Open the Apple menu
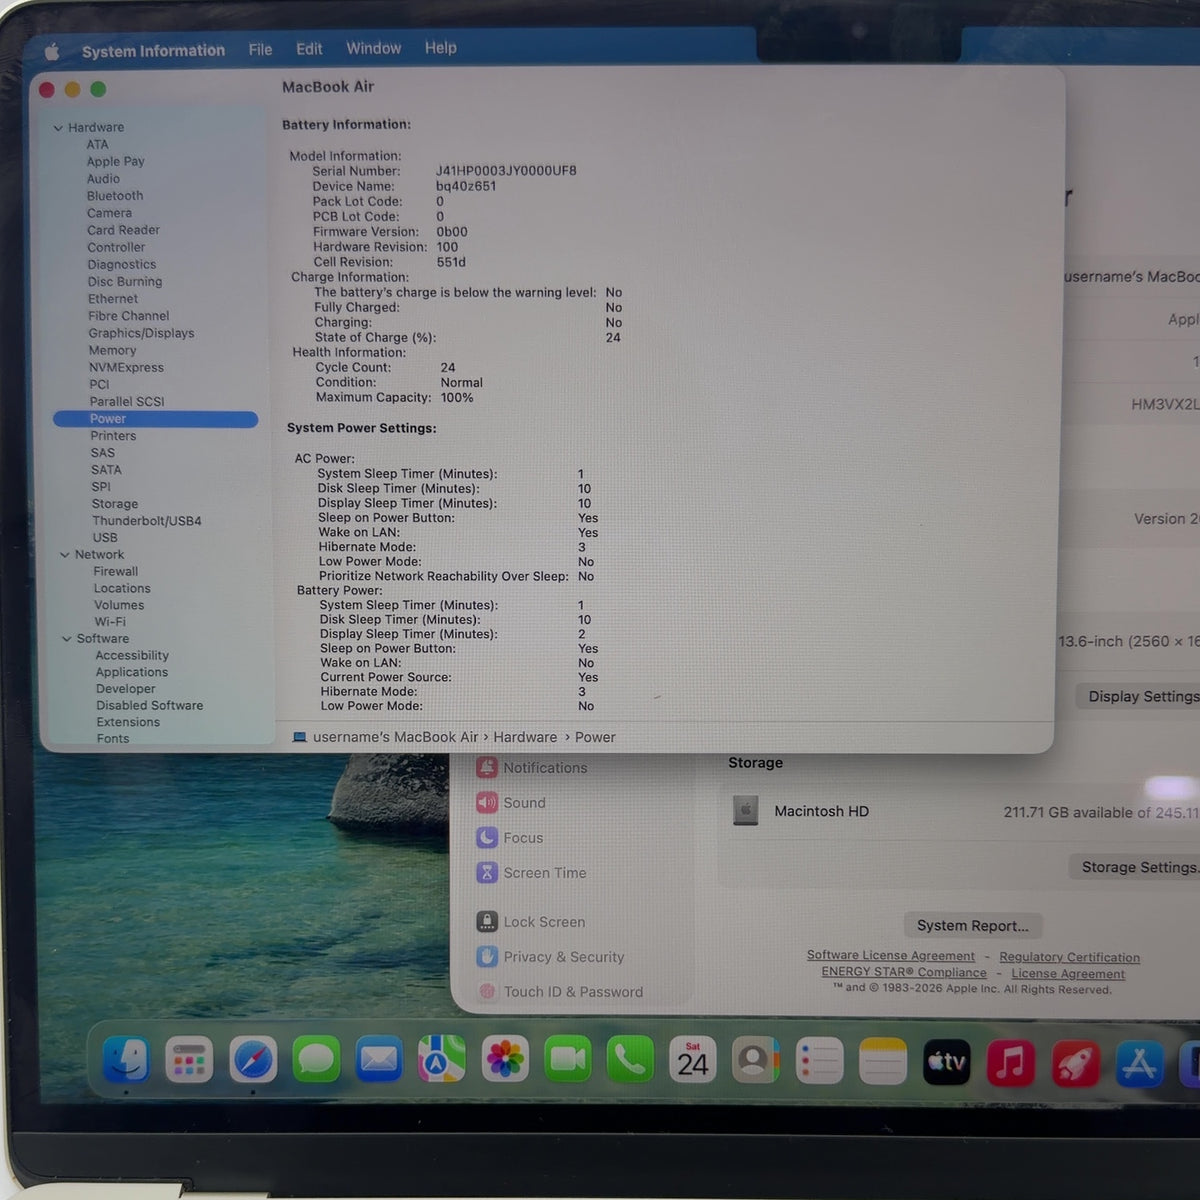Image resolution: width=1200 pixels, height=1200 pixels. point(52,51)
